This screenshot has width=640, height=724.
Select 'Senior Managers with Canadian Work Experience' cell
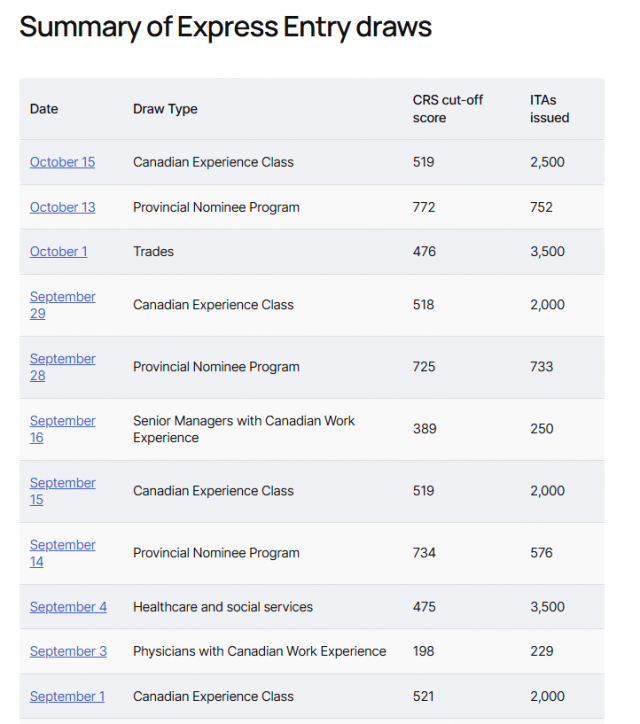click(244, 429)
